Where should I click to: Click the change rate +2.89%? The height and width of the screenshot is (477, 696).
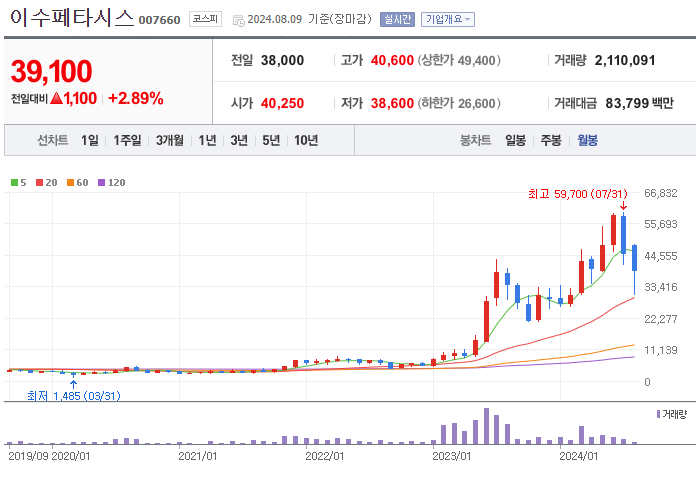pyautogui.click(x=136, y=99)
